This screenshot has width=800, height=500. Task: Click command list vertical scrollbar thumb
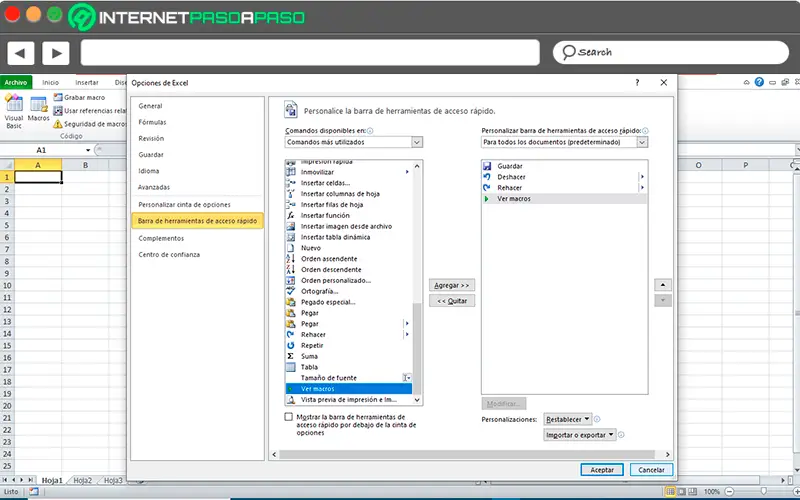(x=417, y=347)
